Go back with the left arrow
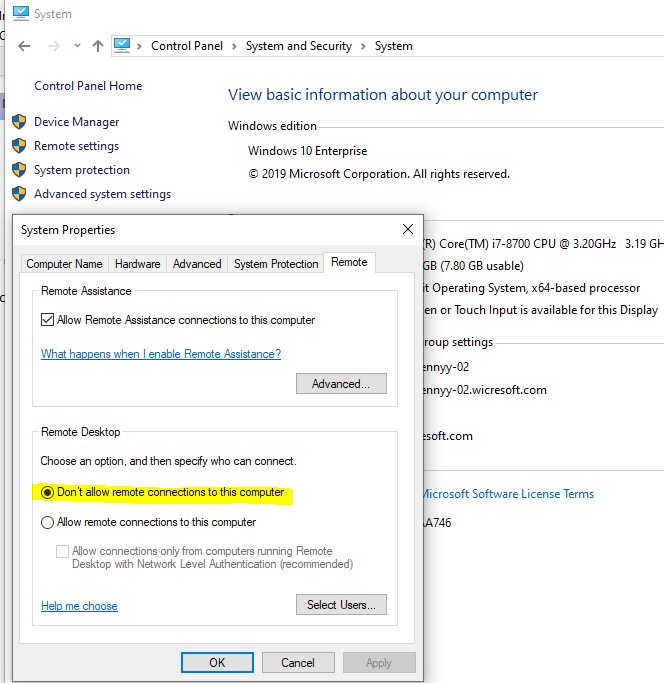This screenshot has width=664, height=683. [x=24, y=46]
